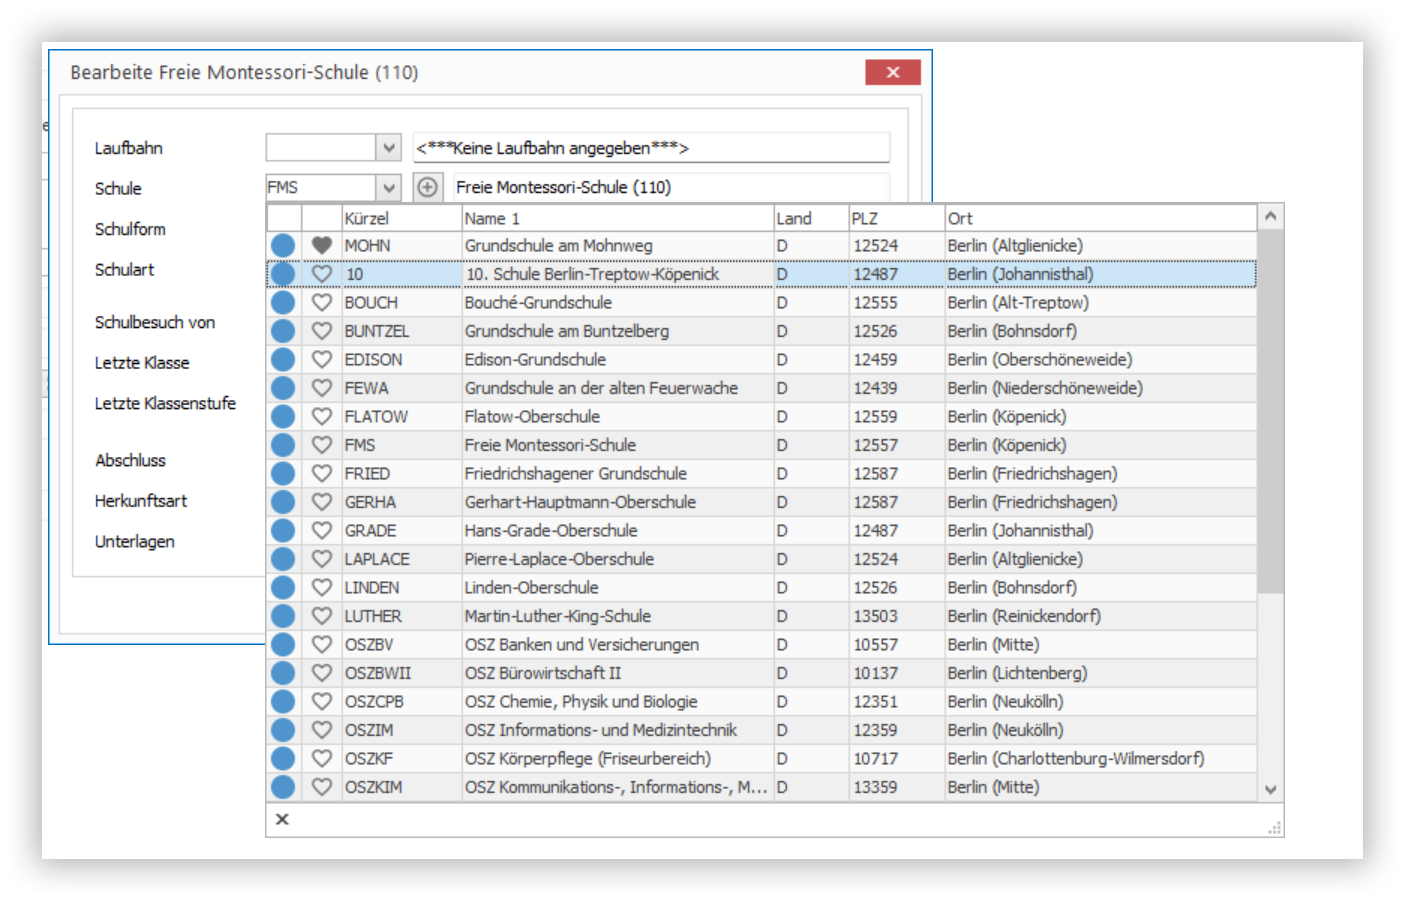This screenshot has height=901, width=1405.
Task: Toggle favorite heart for FMS row
Action: 321,445
